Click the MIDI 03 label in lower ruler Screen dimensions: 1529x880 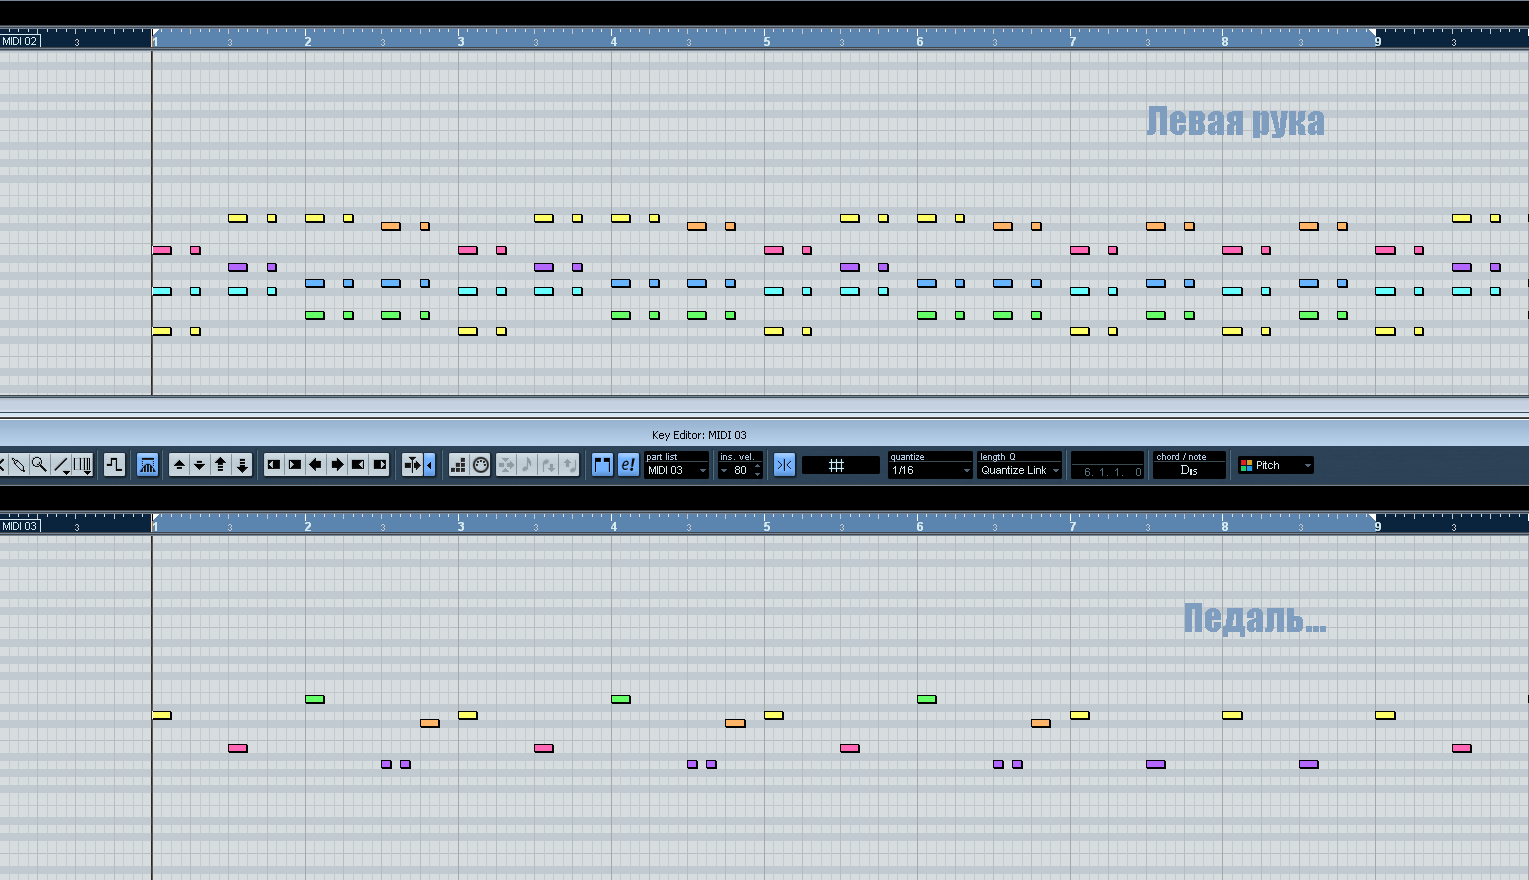click(19, 526)
